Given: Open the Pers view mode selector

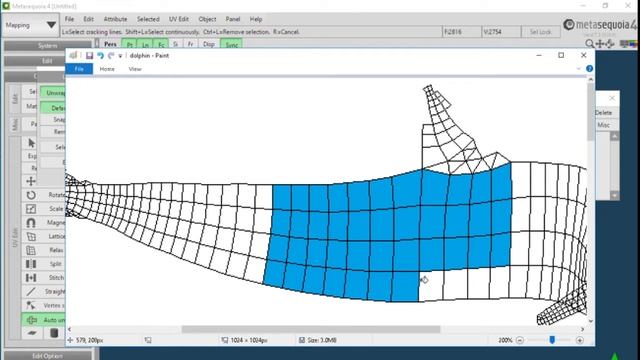Looking at the screenshot, I should click(x=110, y=44).
